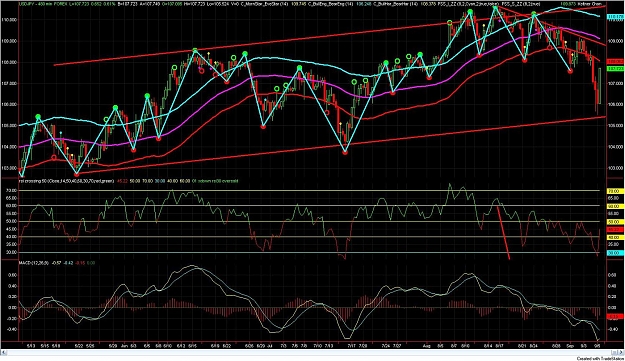Click the MACD(12,26,9) study label

34,262
